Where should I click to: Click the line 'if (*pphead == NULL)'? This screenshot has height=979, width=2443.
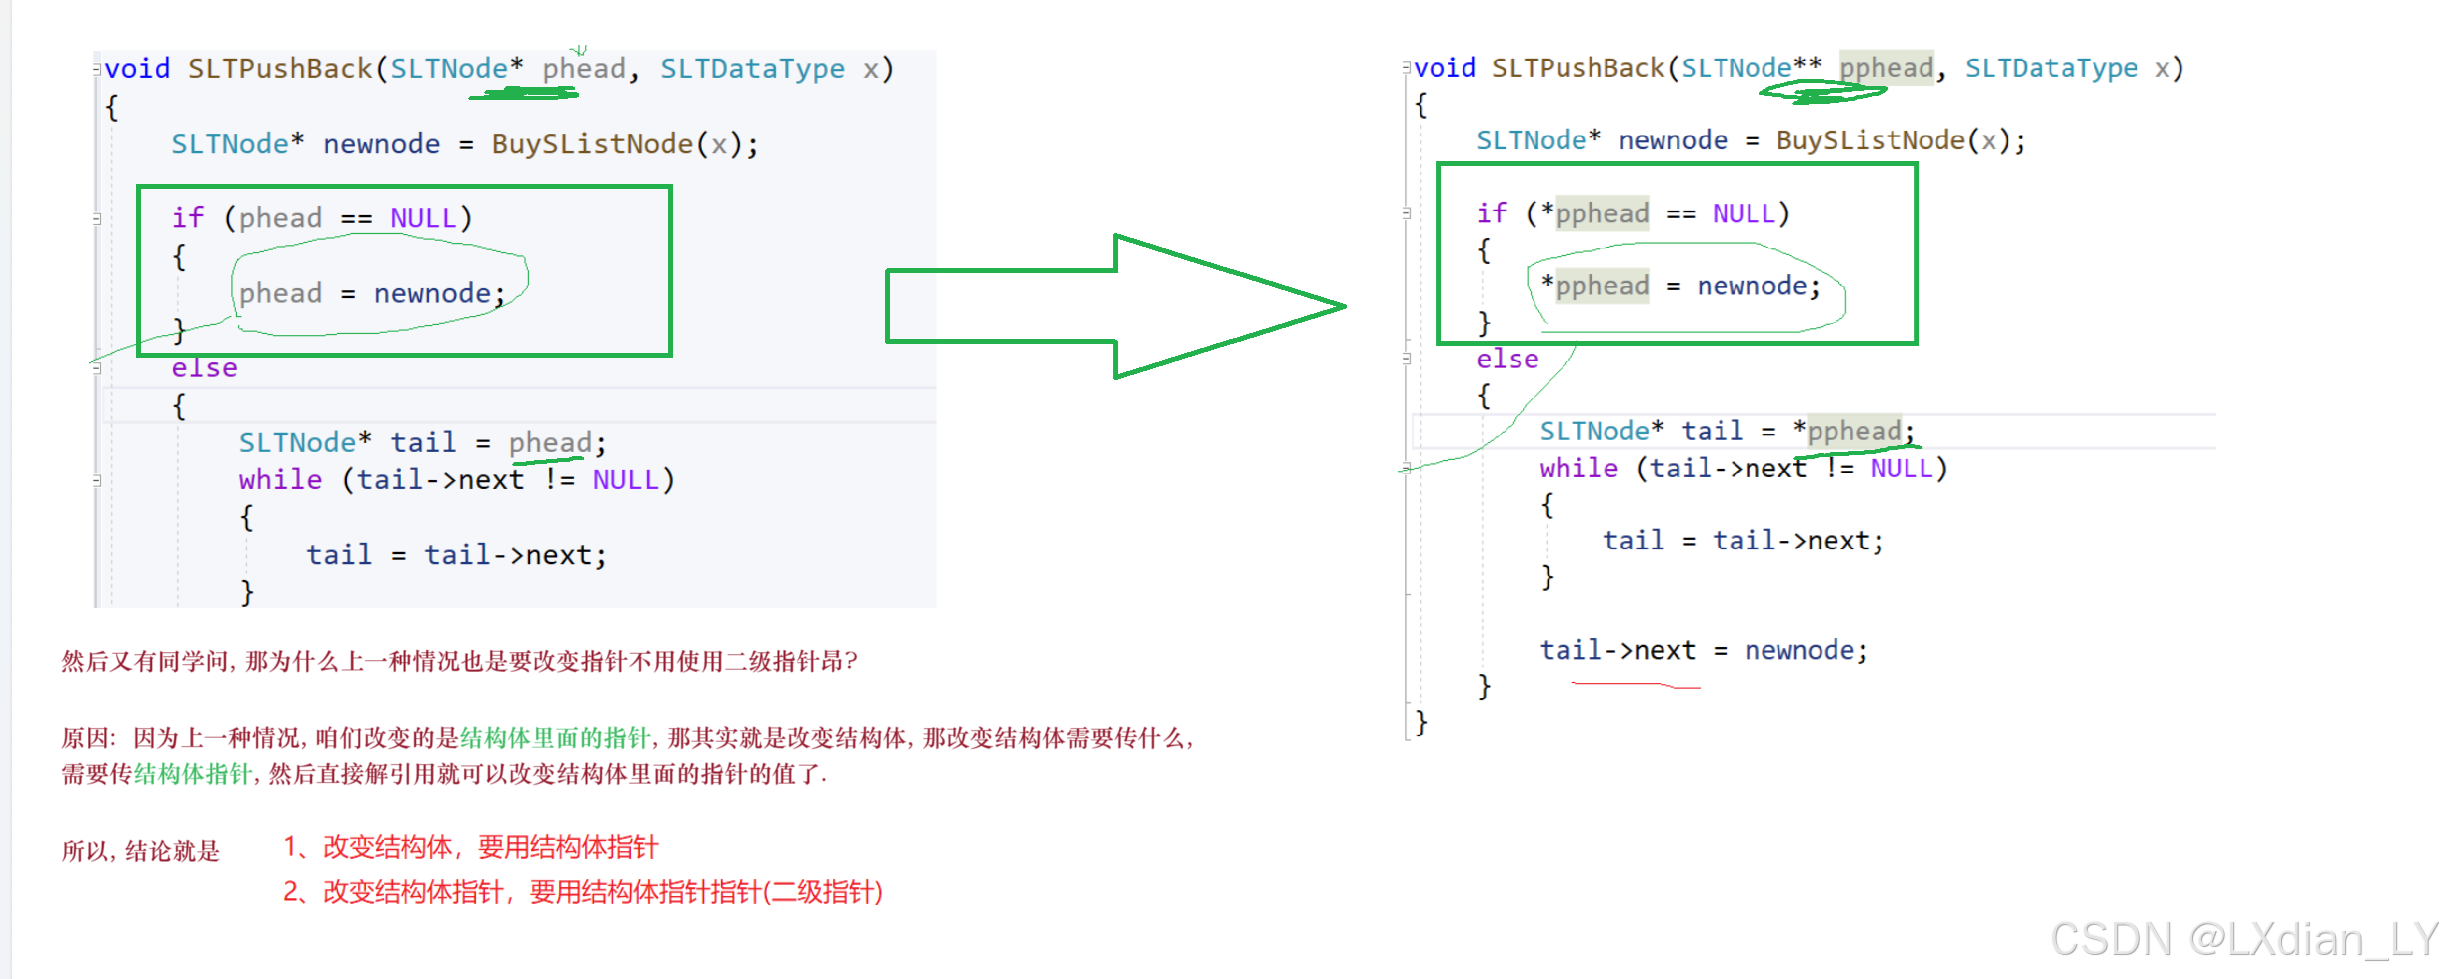(x=1633, y=213)
